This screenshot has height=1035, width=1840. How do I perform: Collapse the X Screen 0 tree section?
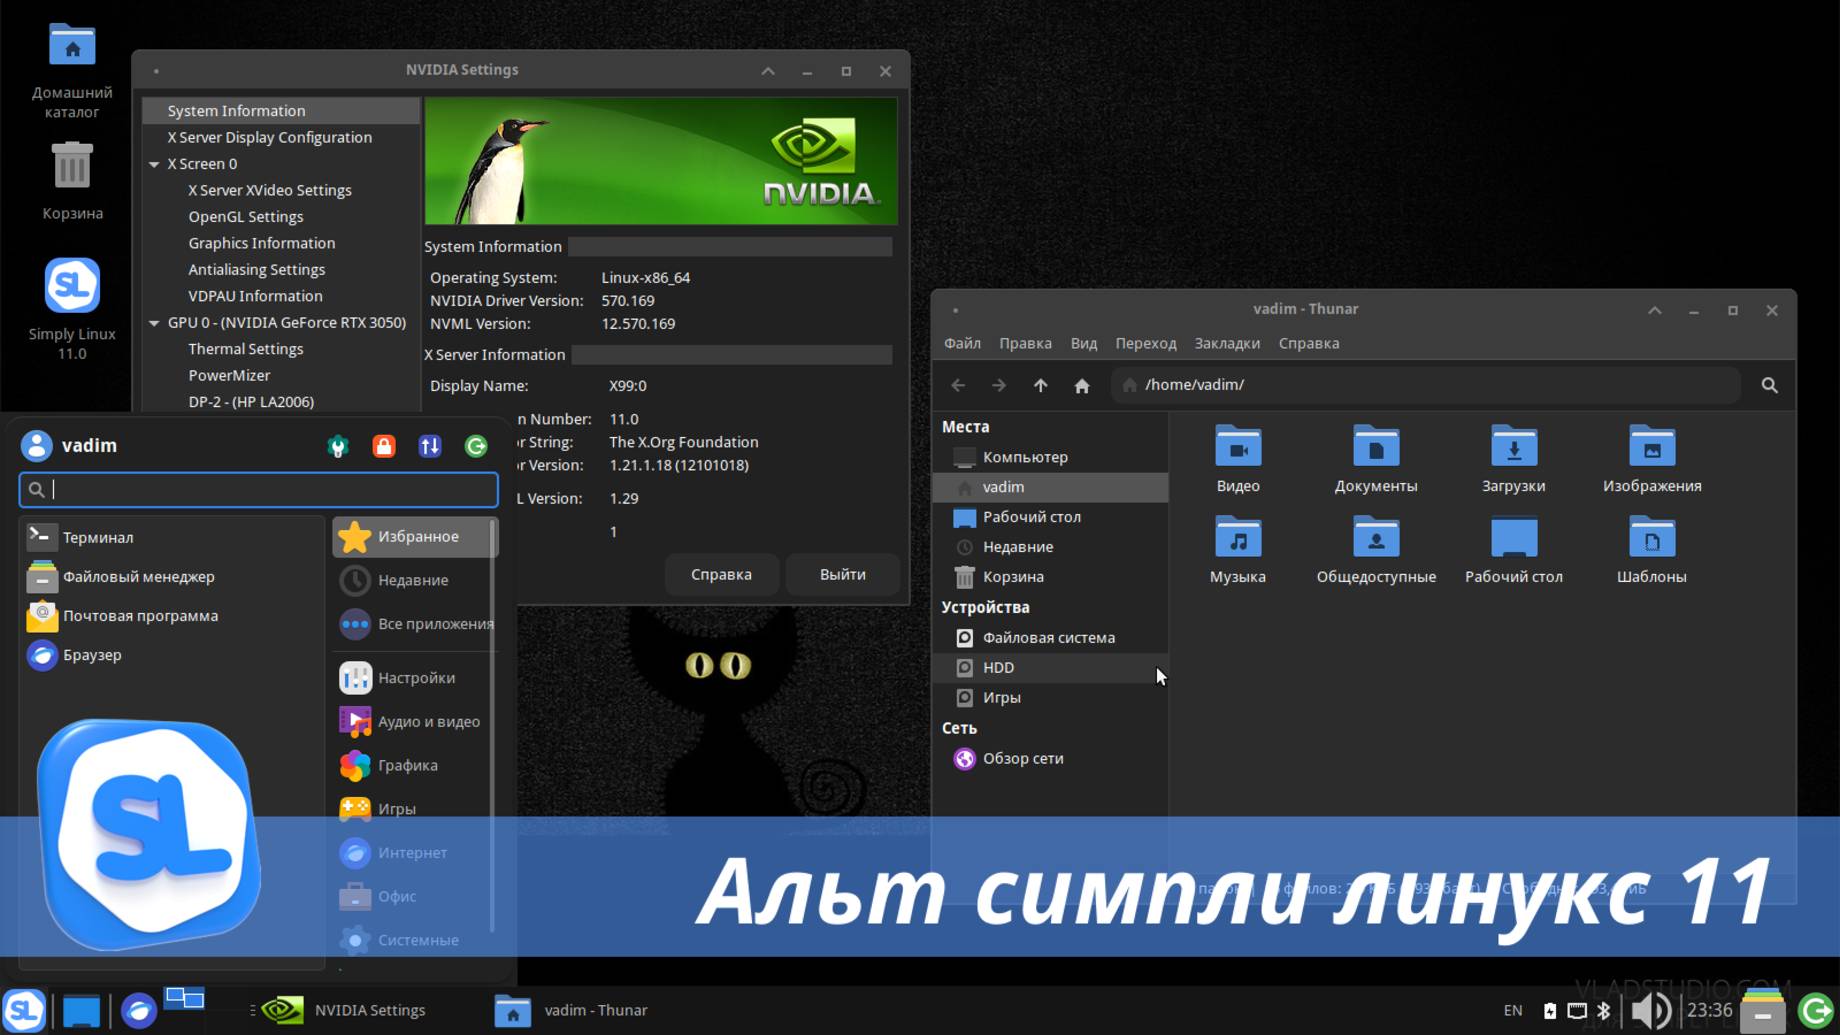coord(155,163)
